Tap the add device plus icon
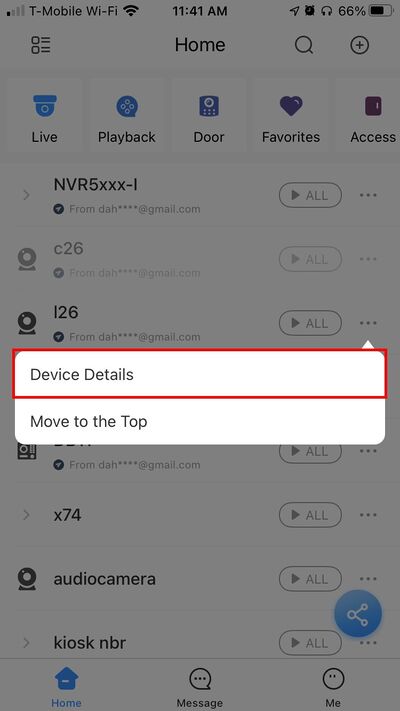Viewport: 400px width, 711px height. [359, 45]
